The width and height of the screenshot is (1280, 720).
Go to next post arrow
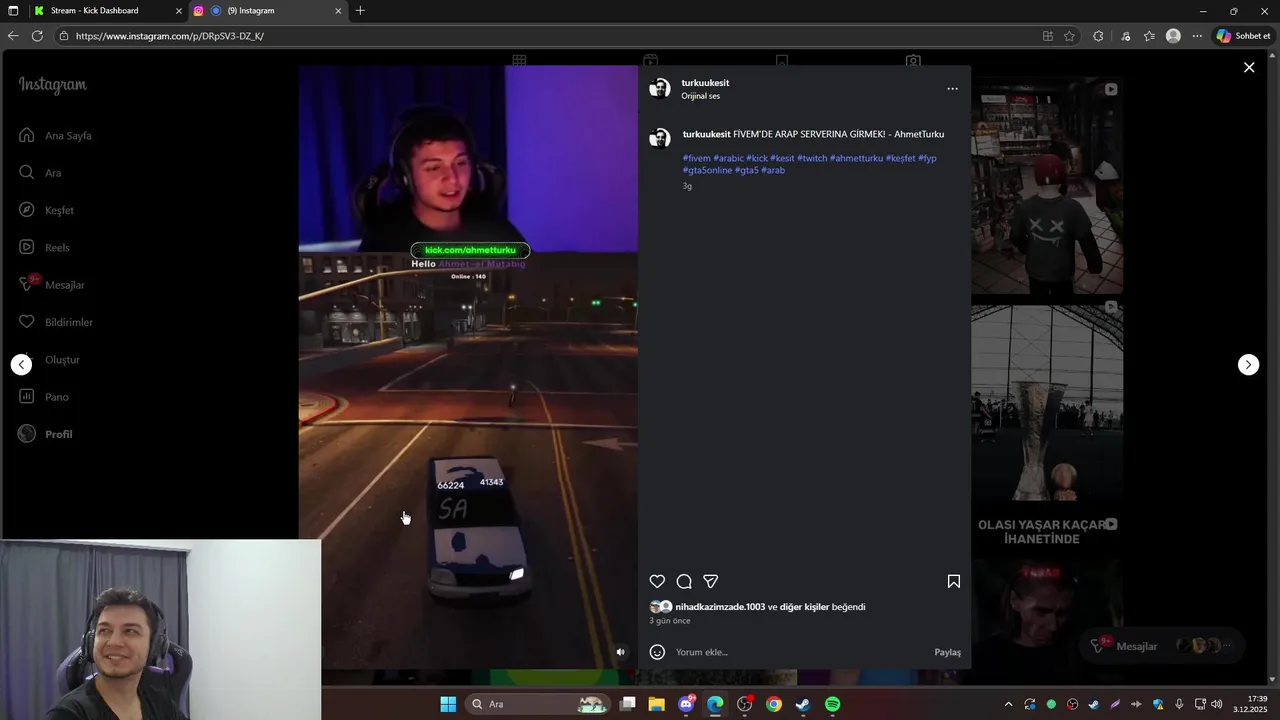tap(1249, 365)
